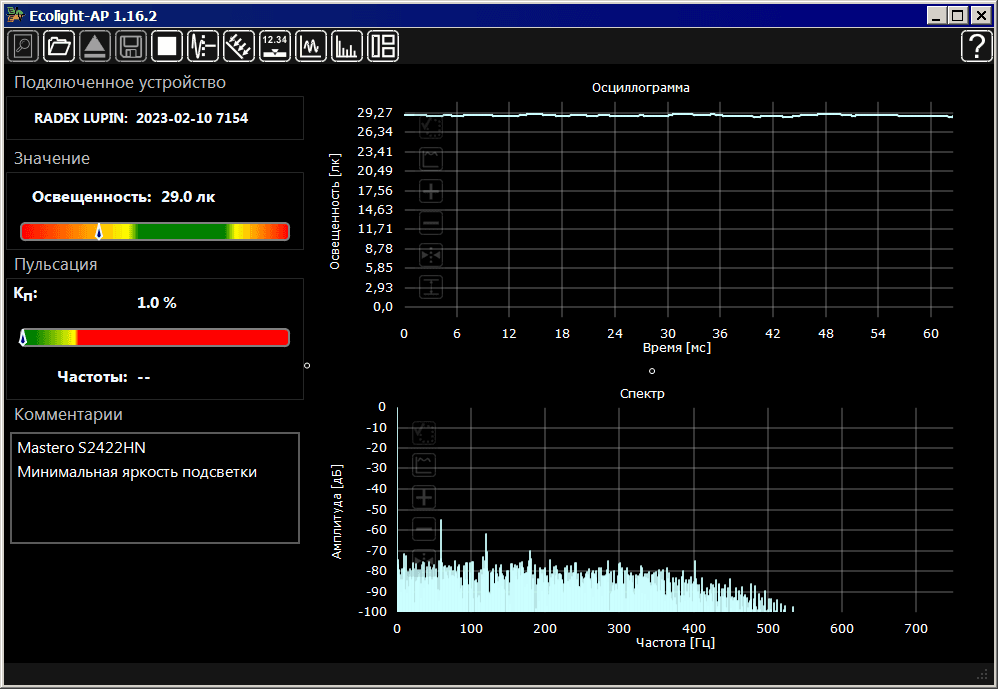Click the 'Освещенность: 29.0 лк' value

click(x=123, y=197)
